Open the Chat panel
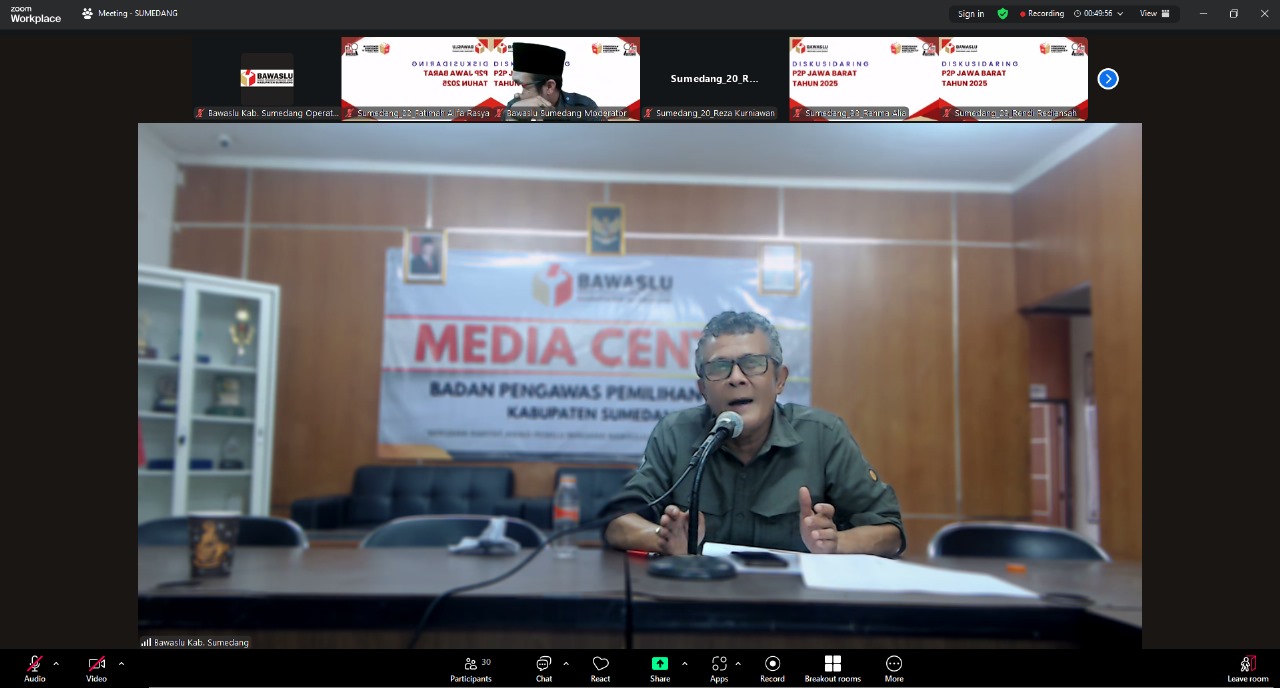The image size is (1280, 688). (543, 668)
